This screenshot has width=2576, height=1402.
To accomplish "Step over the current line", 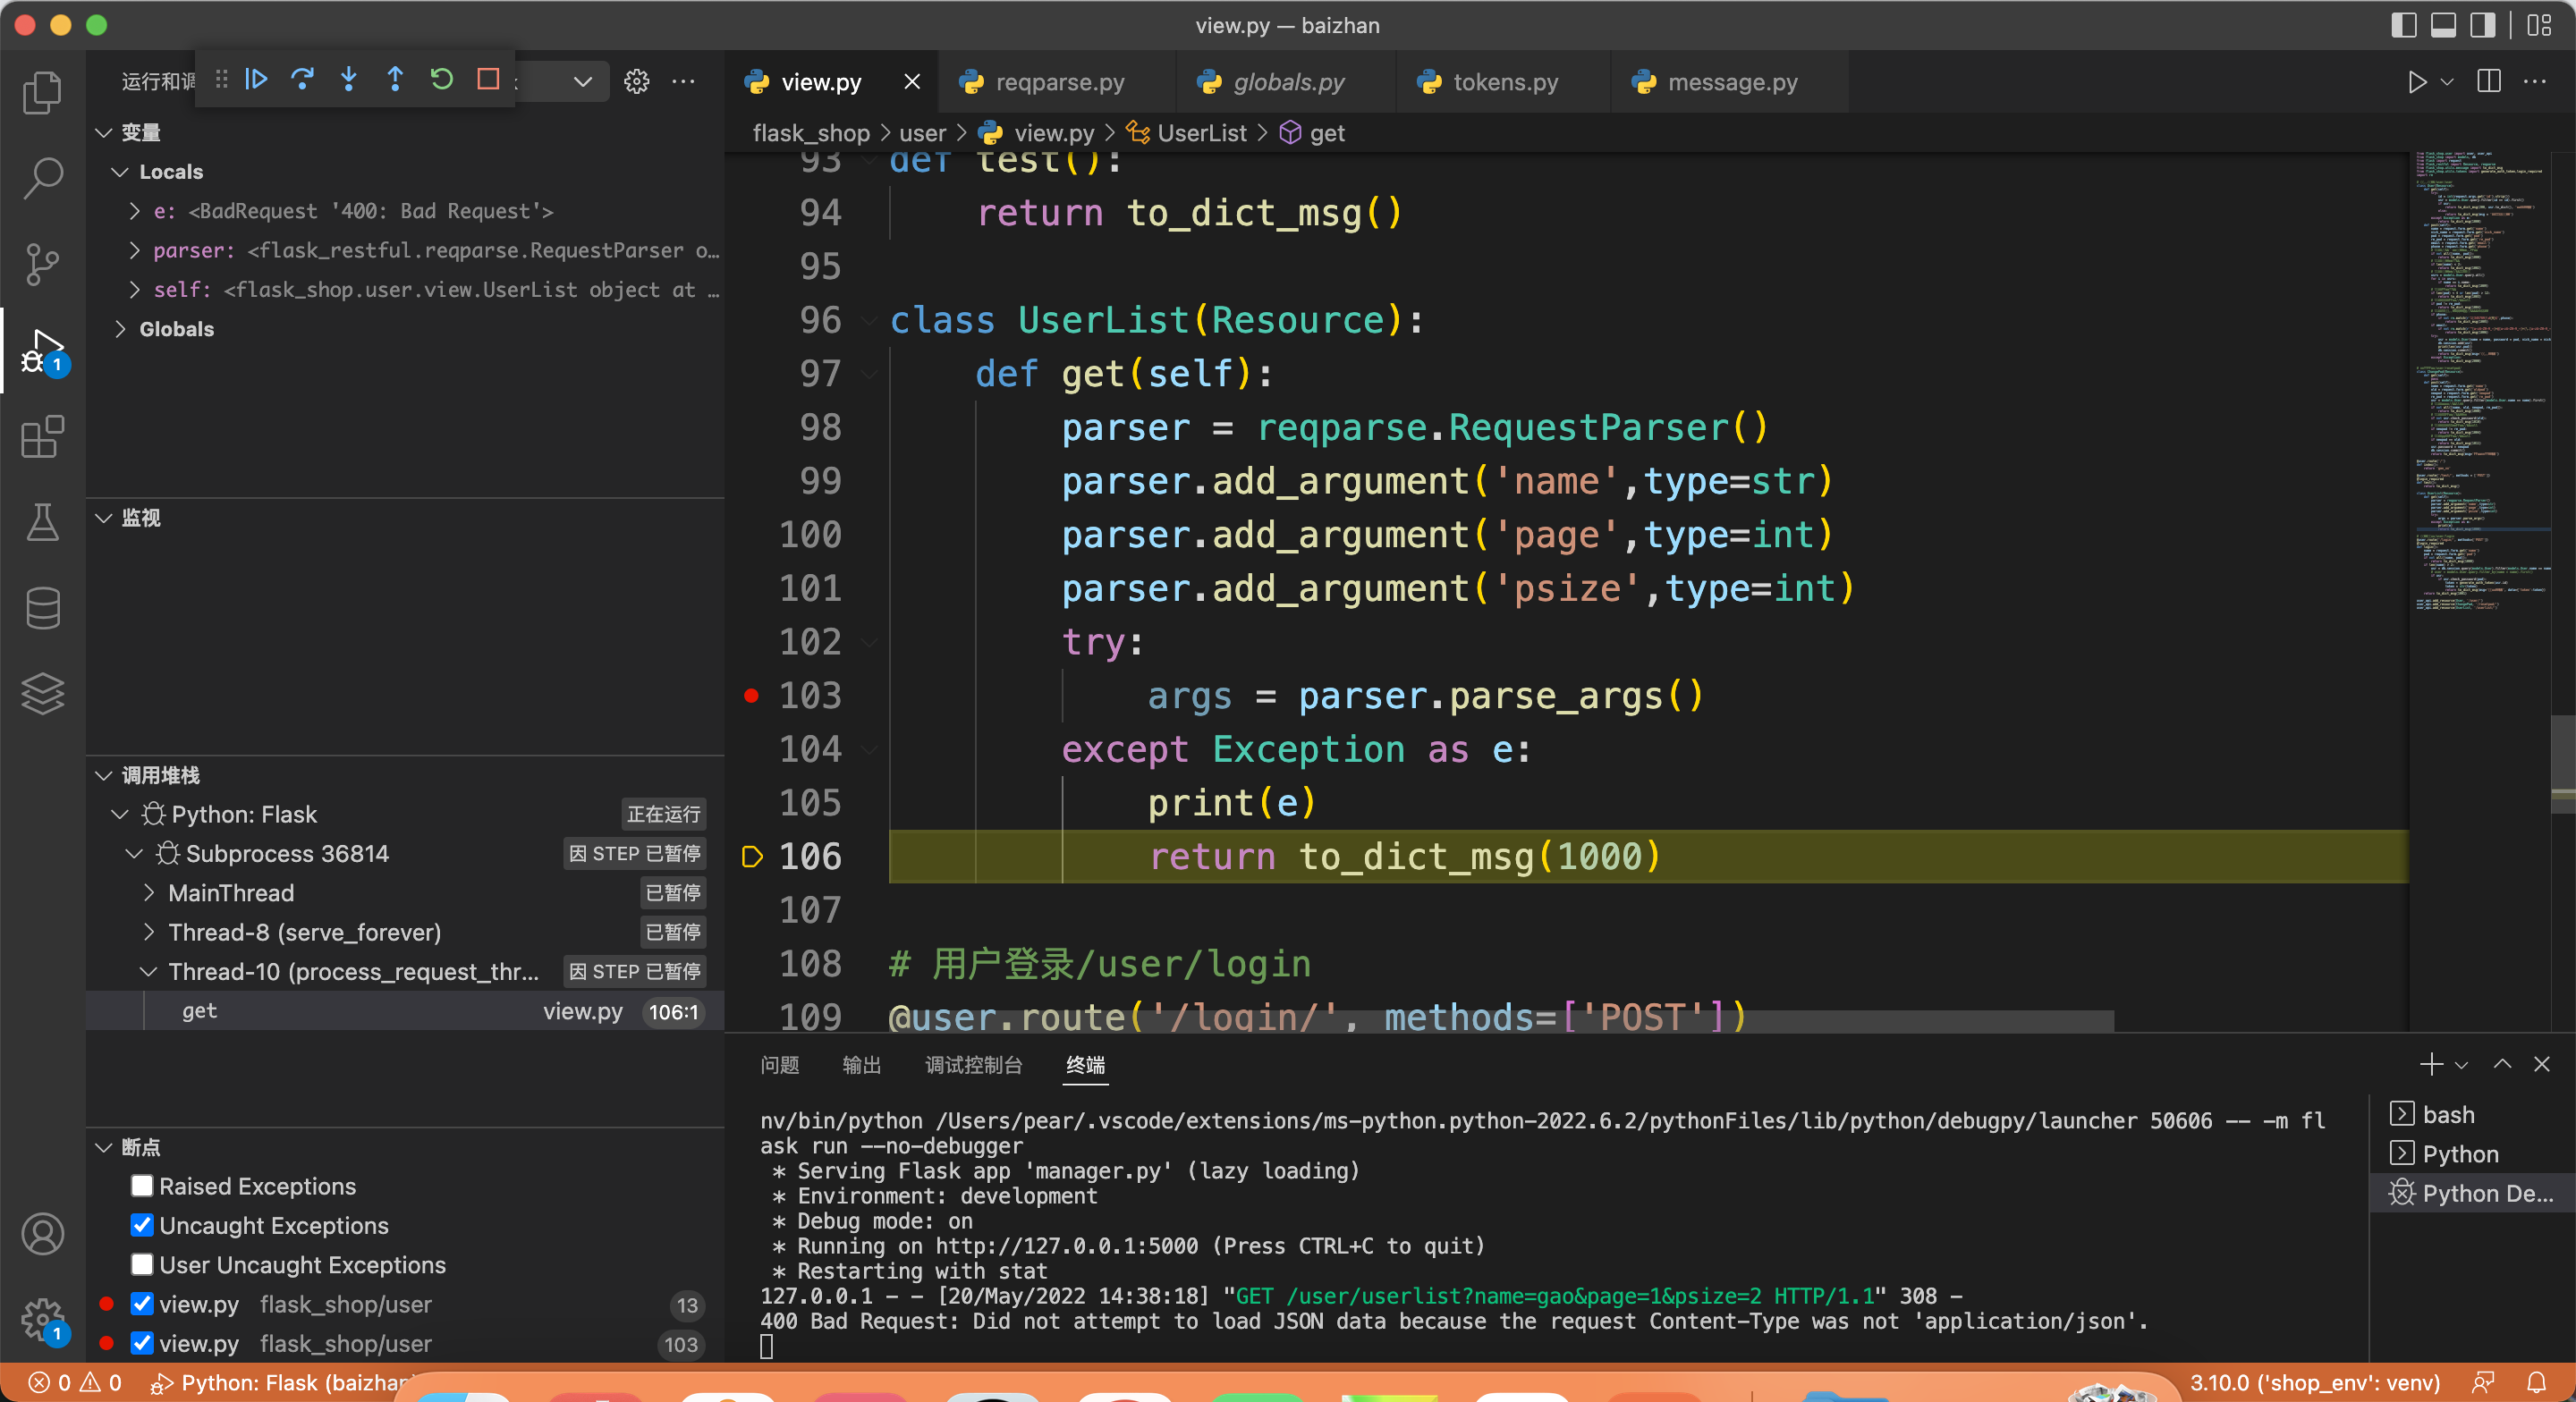I will point(302,79).
